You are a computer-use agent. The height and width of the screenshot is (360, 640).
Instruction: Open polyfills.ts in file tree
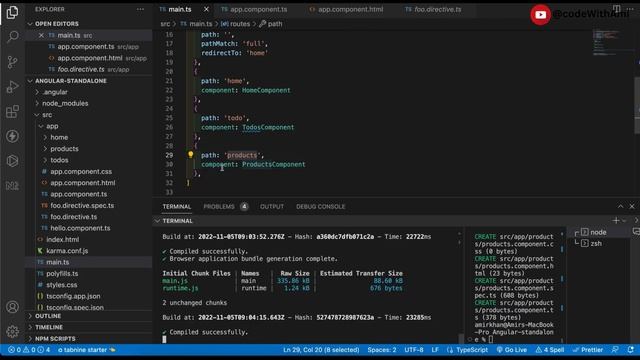(x=62, y=274)
